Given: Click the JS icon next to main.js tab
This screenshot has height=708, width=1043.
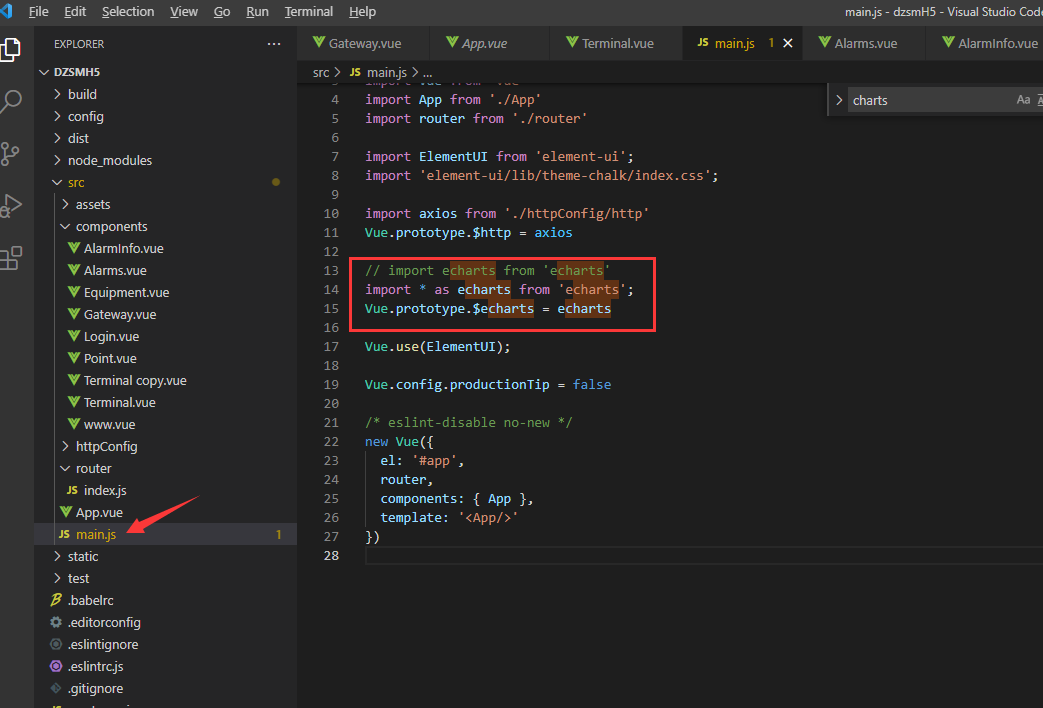Looking at the screenshot, I should tap(701, 43).
